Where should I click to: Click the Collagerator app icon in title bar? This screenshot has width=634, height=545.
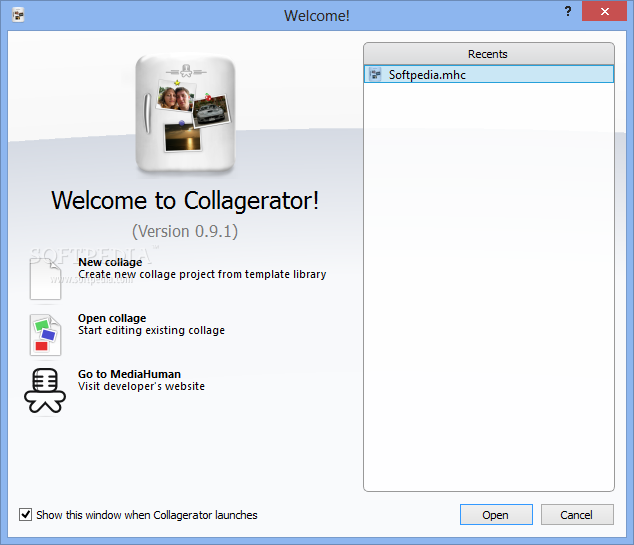click(18, 15)
